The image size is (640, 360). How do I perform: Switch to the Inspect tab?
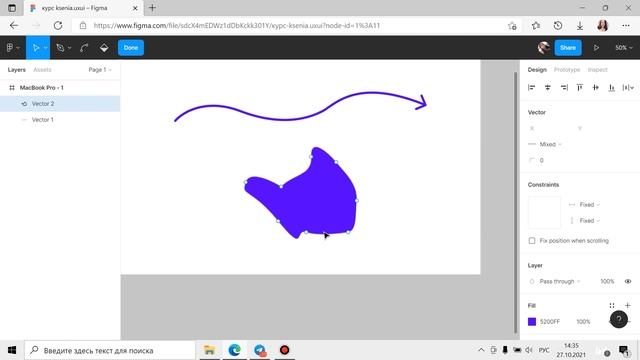pyautogui.click(x=598, y=70)
